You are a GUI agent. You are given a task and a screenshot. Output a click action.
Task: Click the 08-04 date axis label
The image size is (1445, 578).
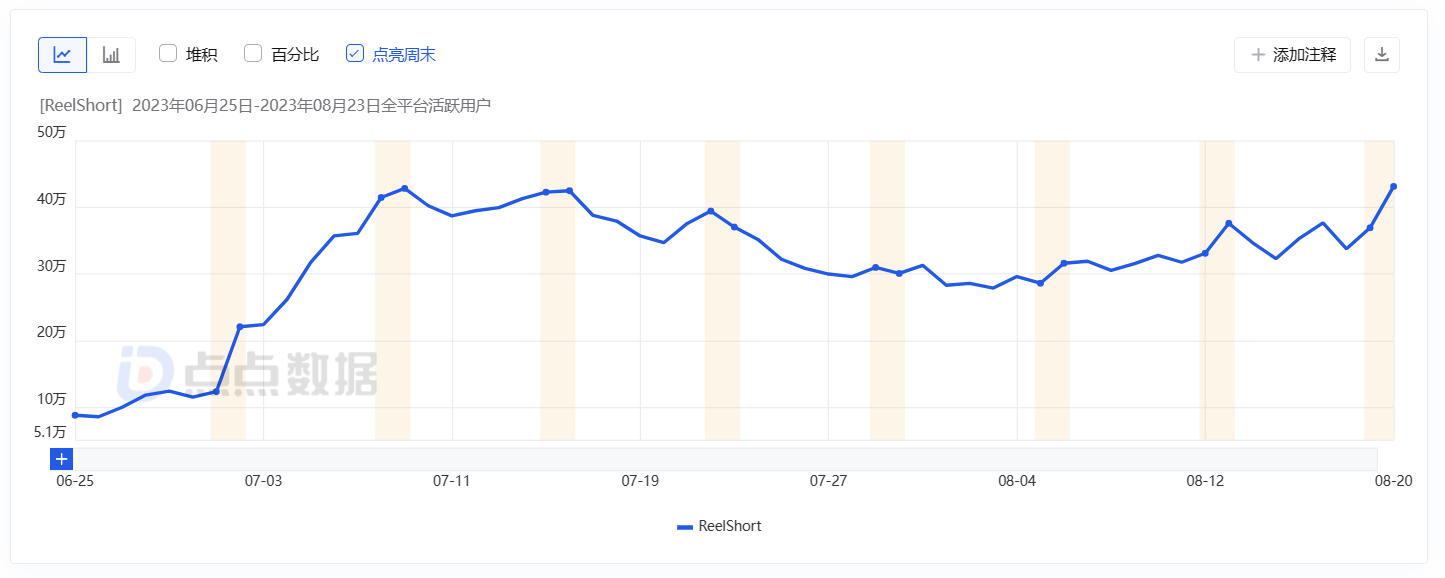click(x=1017, y=481)
